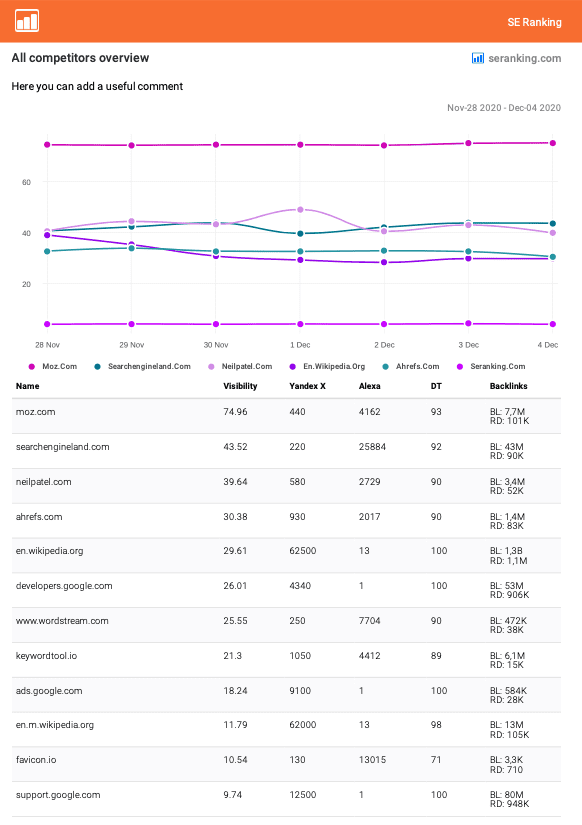This screenshot has width=582, height=825.
Task: Toggle Seranking.Com legend series
Action: point(491,366)
